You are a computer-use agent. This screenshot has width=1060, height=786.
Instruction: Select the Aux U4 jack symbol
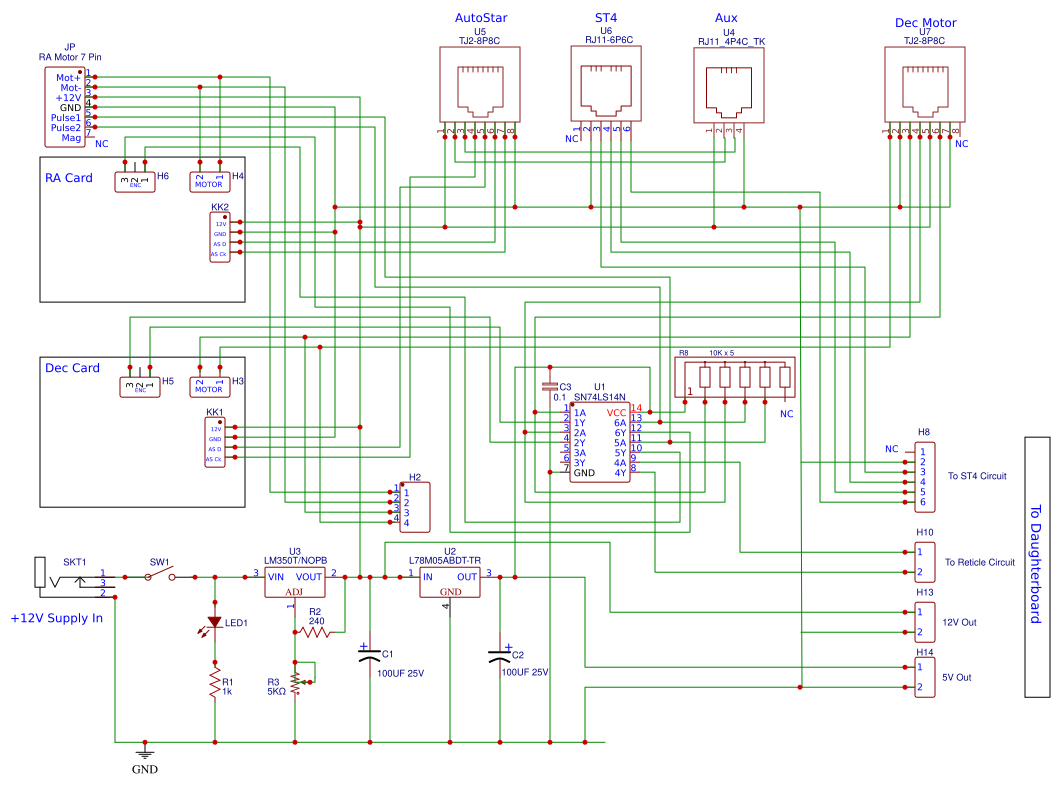(x=729, y=85)
